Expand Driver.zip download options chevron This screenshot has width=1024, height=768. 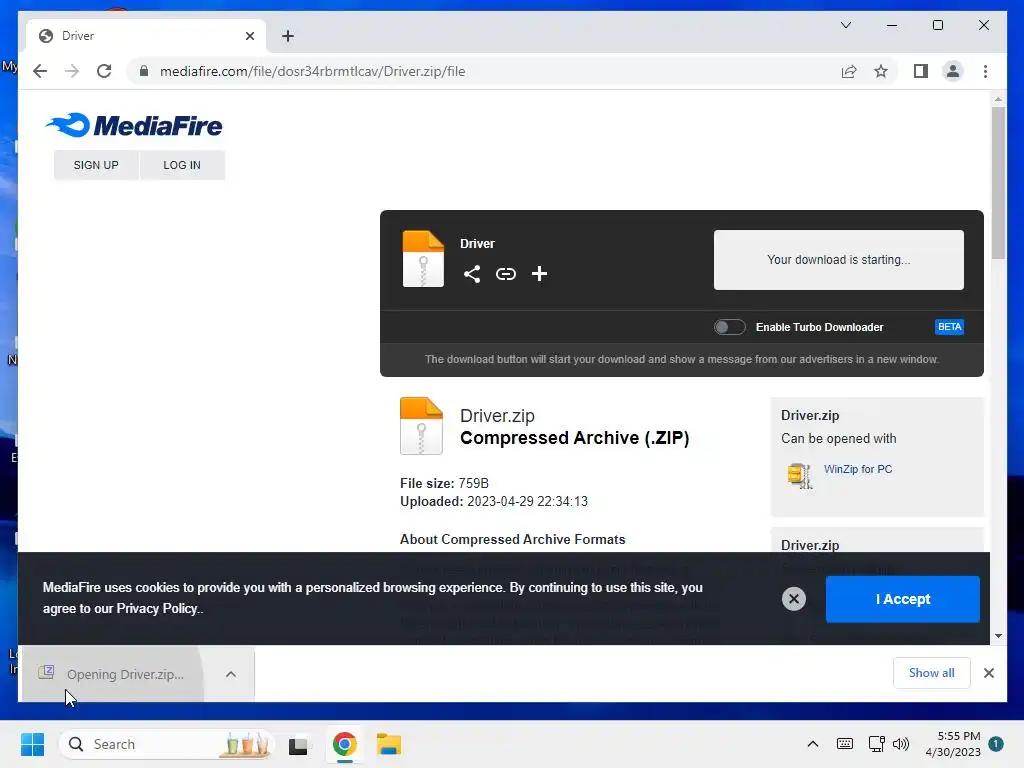point(231,674)
